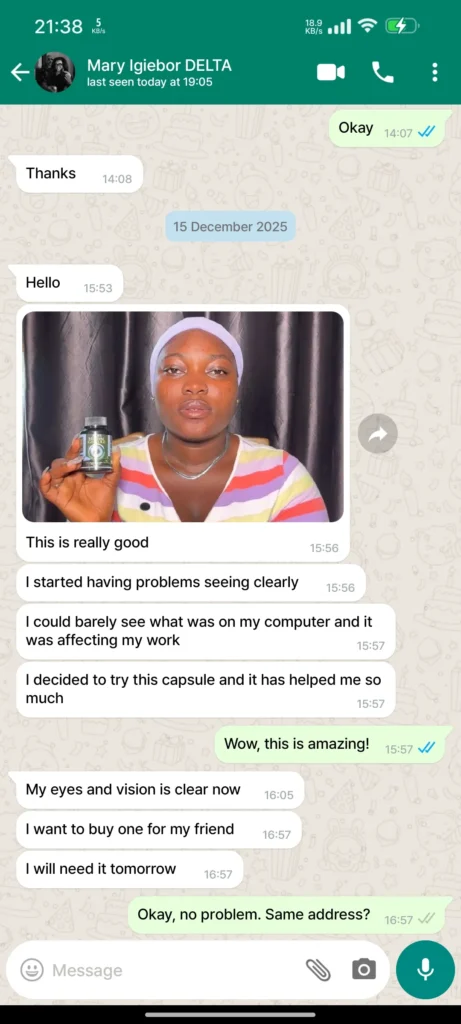The height and width of the screenshot is (1024, 461).
Task: Open the emoji picker in message bar
Action: [32, 970]
